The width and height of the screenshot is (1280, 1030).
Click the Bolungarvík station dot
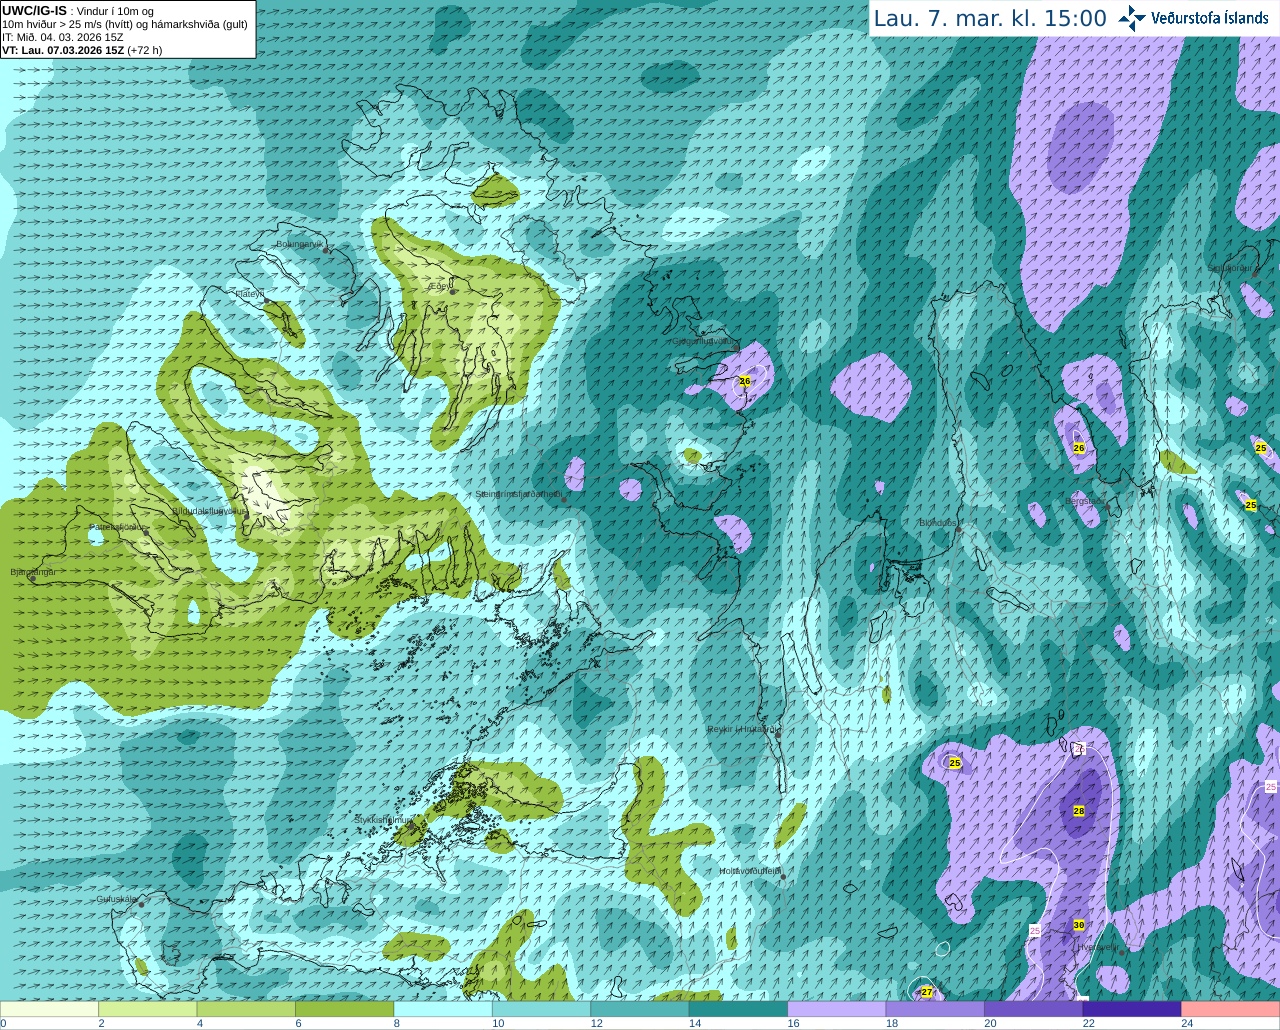click(x=326, y=250)
